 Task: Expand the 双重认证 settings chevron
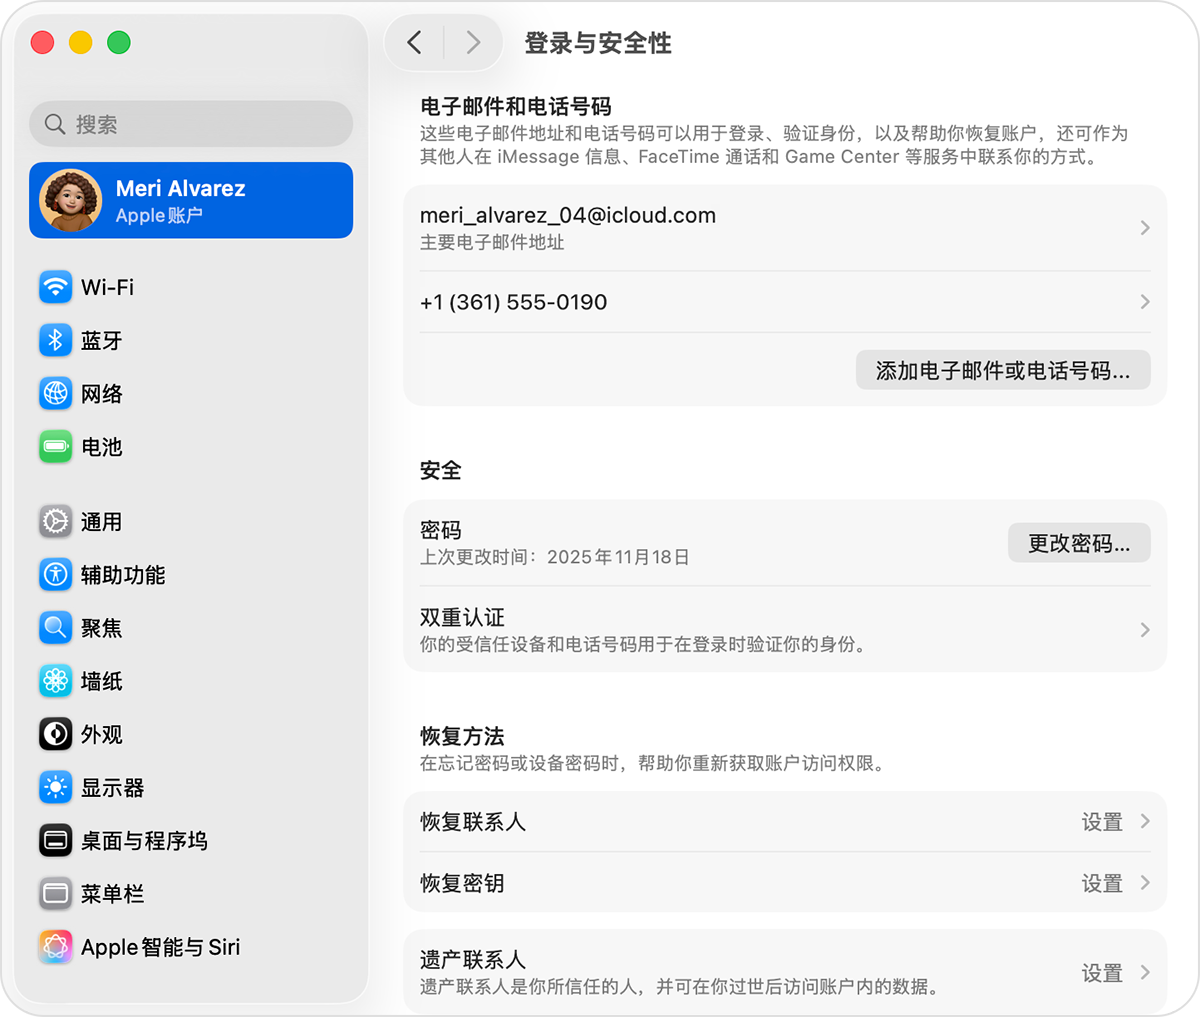click(1144, 629)
